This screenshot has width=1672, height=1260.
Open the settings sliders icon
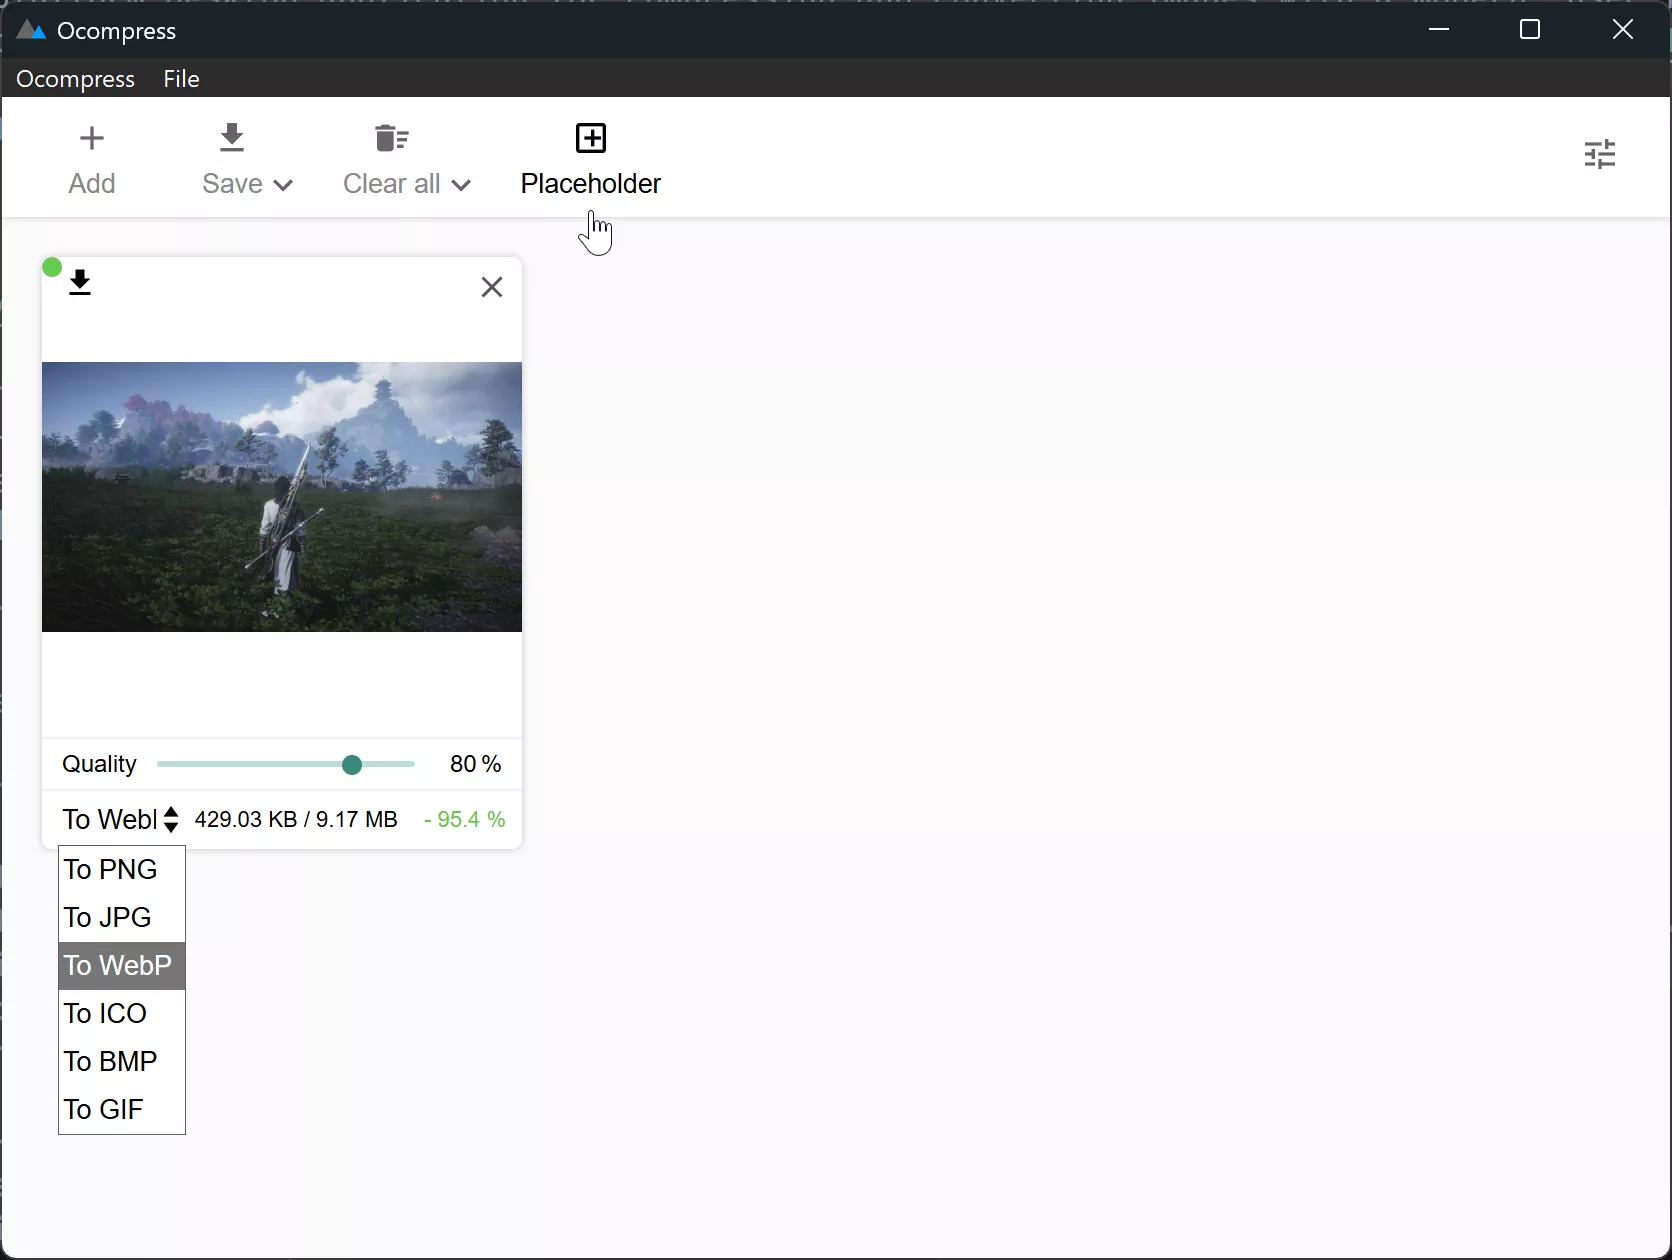pos(1600,153)
